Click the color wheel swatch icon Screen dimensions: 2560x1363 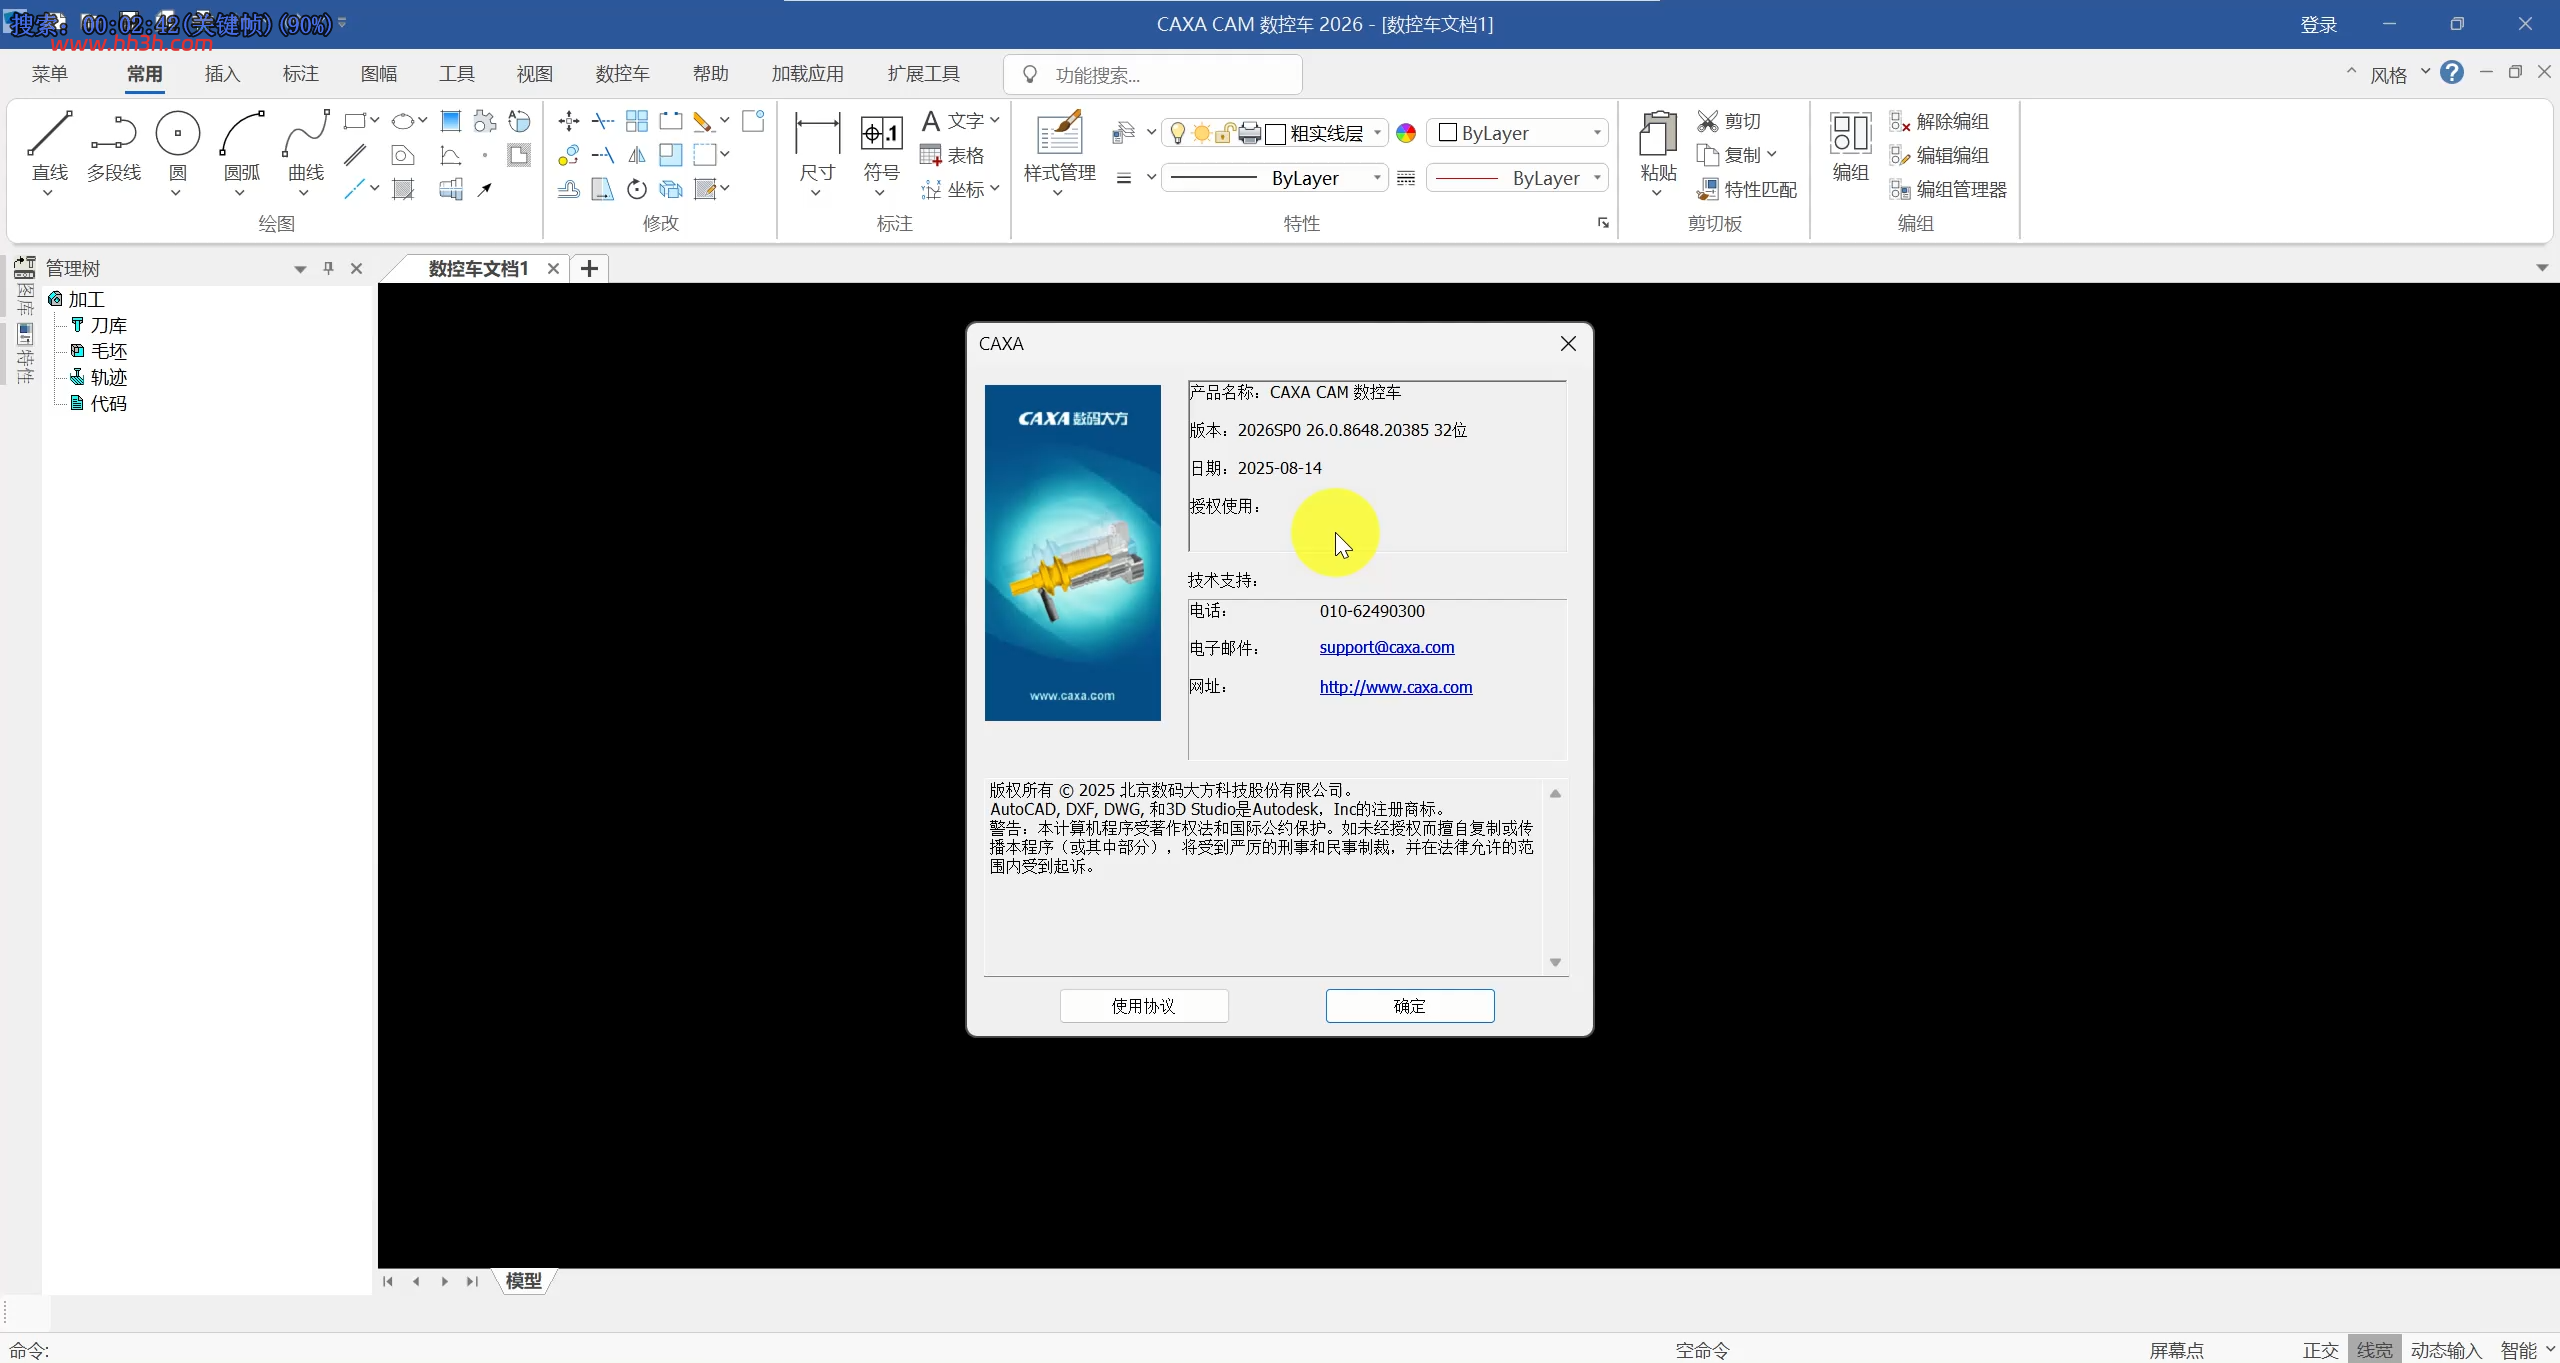[1406, 133]
